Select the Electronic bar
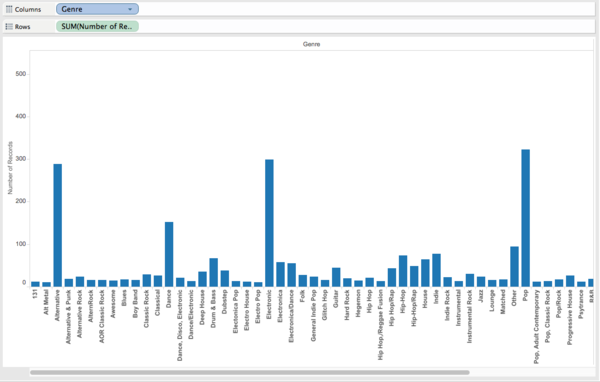Image resolution: width=600 pixels, height=382 pixels. click(269, 223)
